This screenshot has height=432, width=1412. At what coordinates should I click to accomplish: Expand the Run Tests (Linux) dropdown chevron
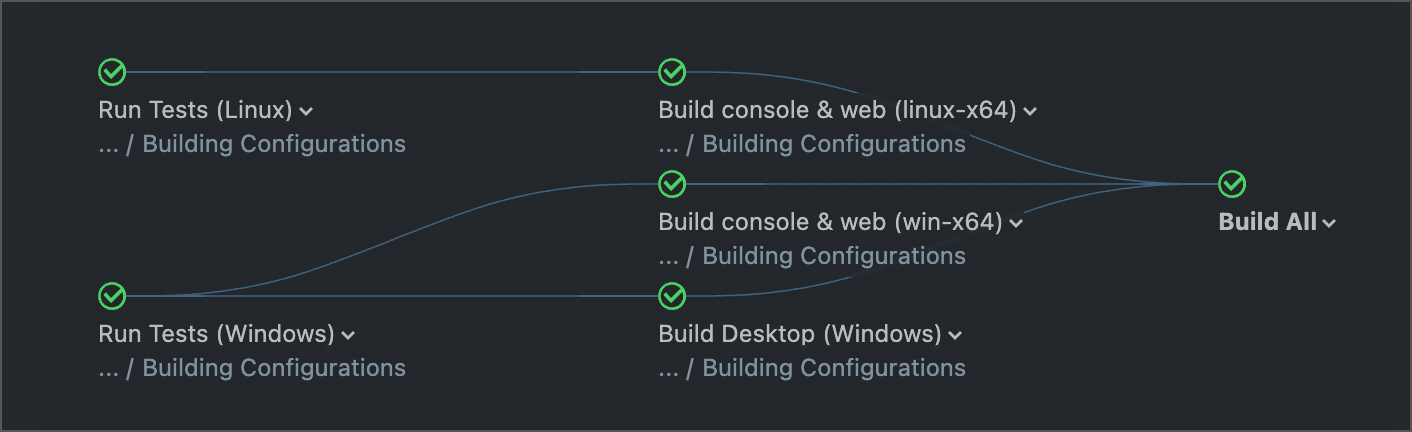pyautogui.click(x=306, y=111)
